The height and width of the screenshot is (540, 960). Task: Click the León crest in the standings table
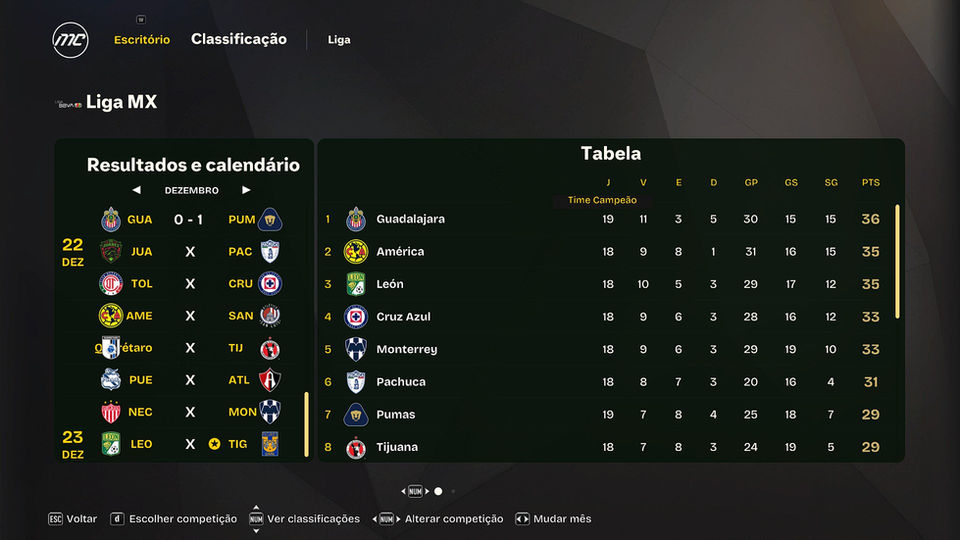356,284
